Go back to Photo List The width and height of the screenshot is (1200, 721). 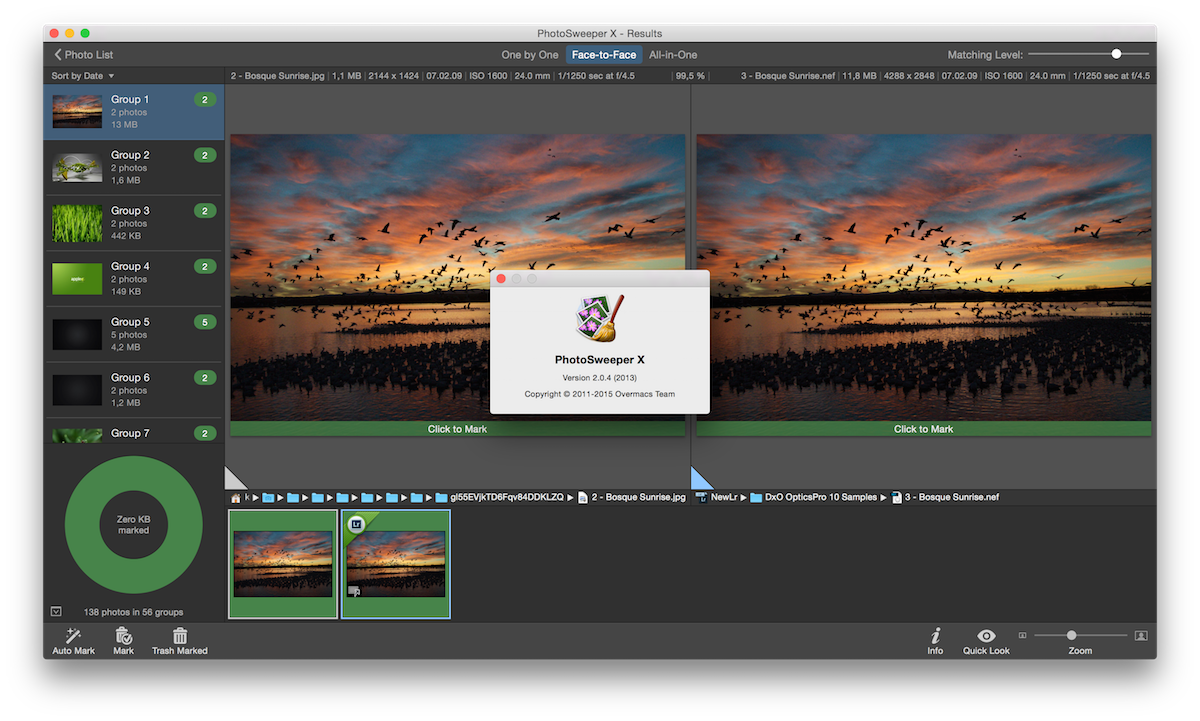pyautogui.click(x=84, y=55)
